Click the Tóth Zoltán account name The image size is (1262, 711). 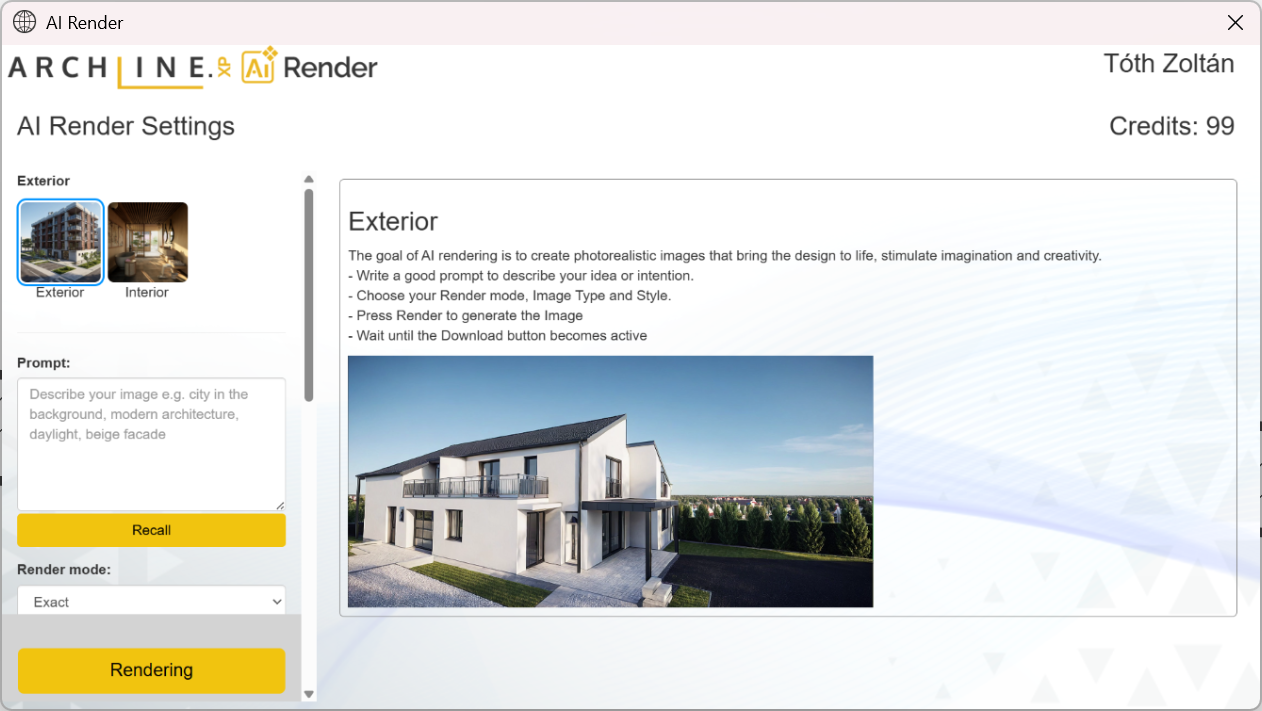[1168, 63]
